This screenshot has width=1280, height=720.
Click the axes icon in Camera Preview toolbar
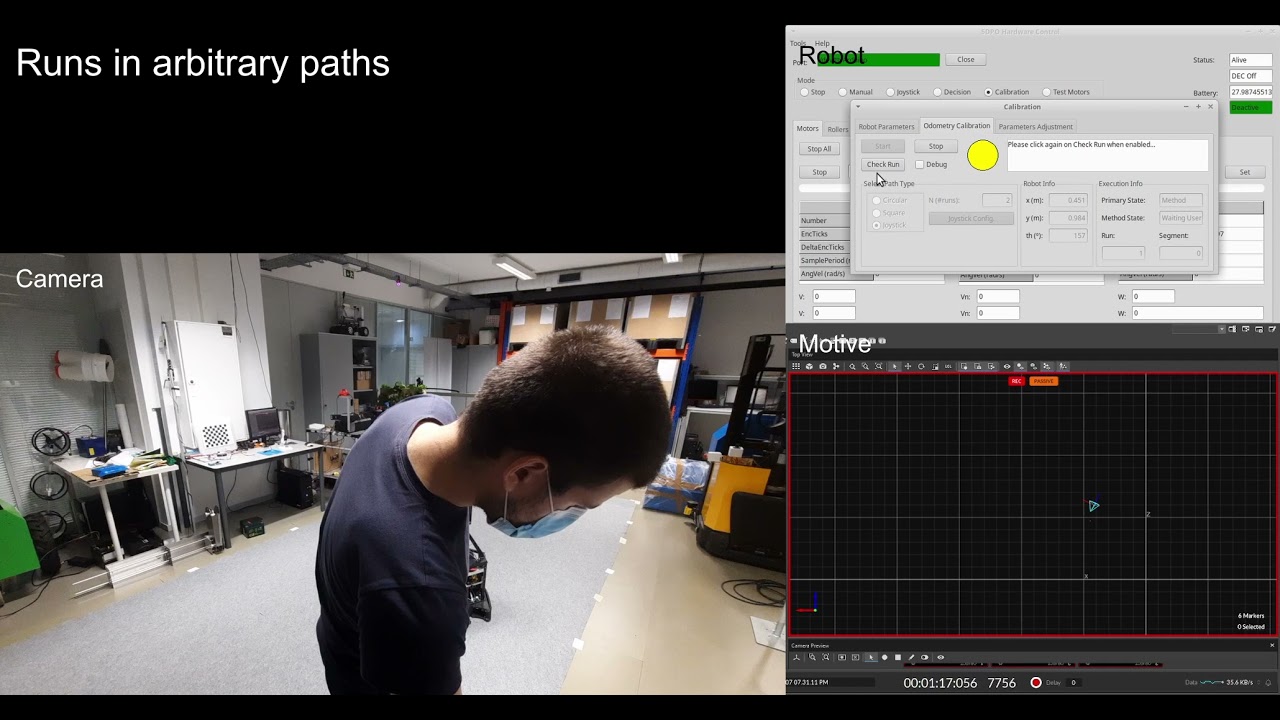(797, 657)
